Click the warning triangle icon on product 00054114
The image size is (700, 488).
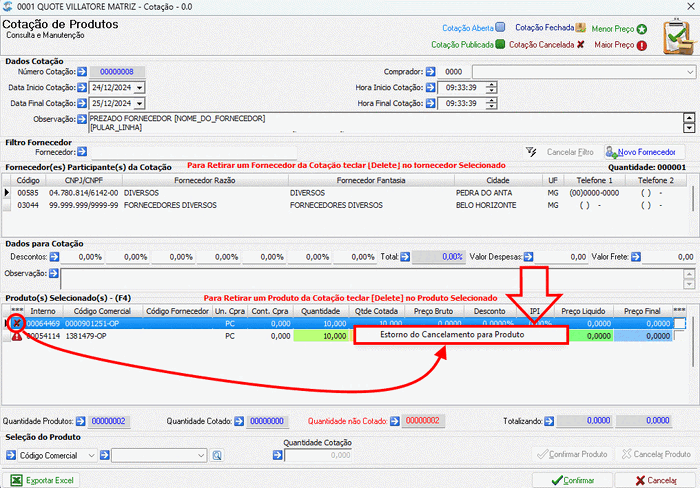click(x=17, y=336)
